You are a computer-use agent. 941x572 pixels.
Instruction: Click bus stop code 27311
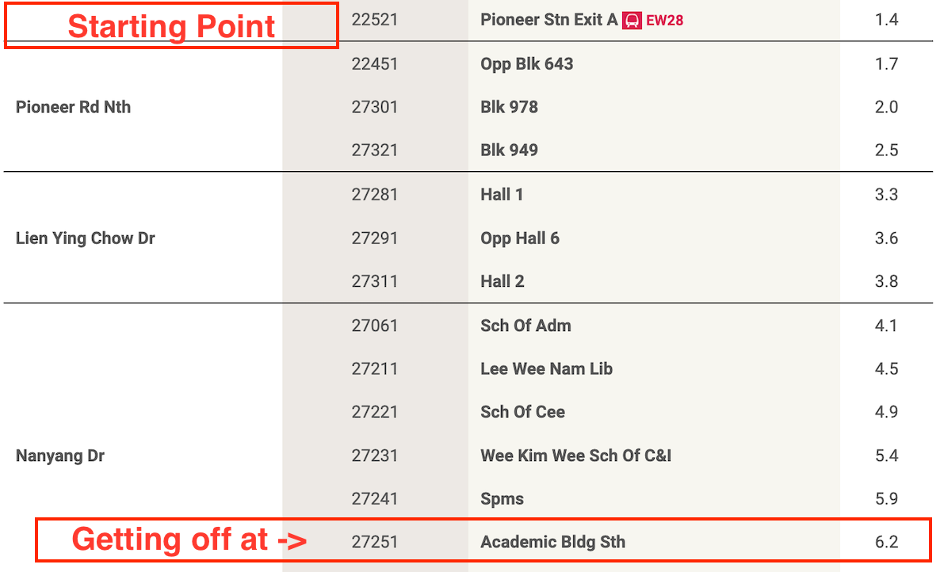coord(375,281)
